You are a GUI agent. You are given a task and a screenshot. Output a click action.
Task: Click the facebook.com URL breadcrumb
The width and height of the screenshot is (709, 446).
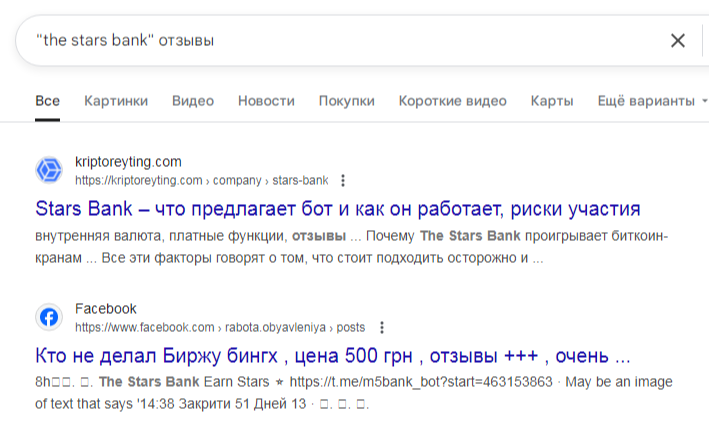coord(220,327)
